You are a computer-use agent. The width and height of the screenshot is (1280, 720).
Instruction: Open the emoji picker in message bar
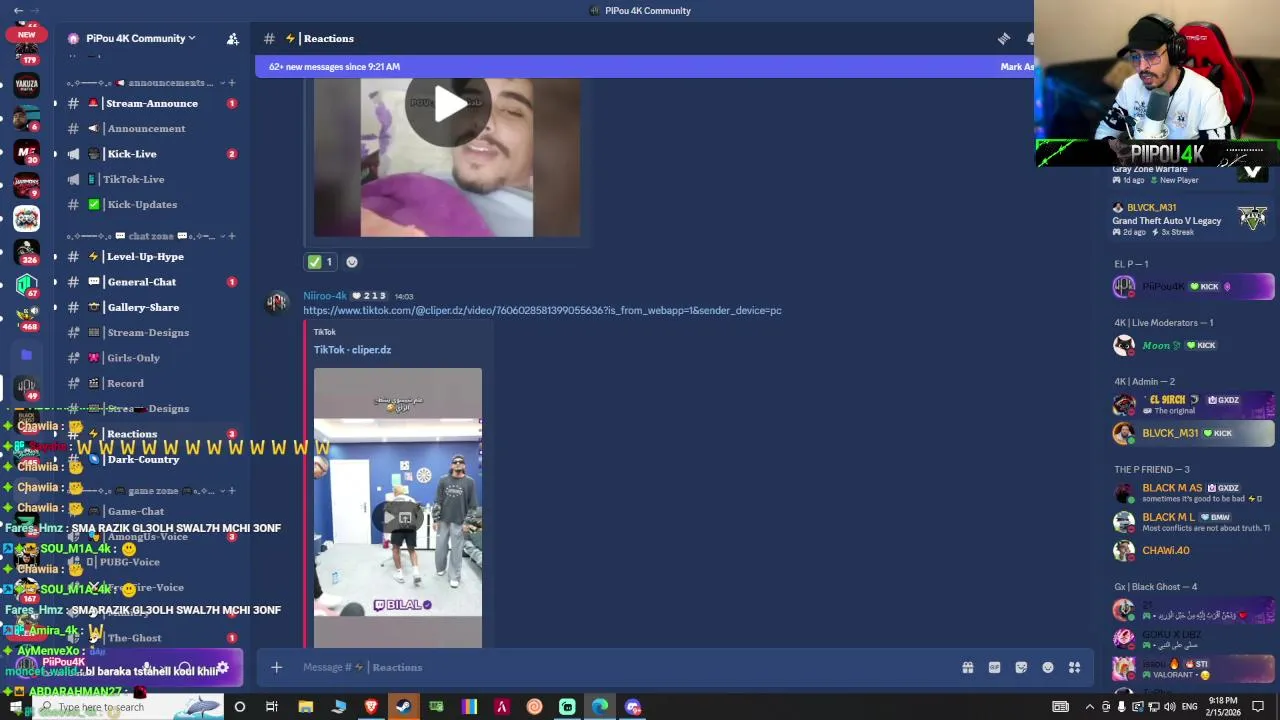pos(1048,667)
